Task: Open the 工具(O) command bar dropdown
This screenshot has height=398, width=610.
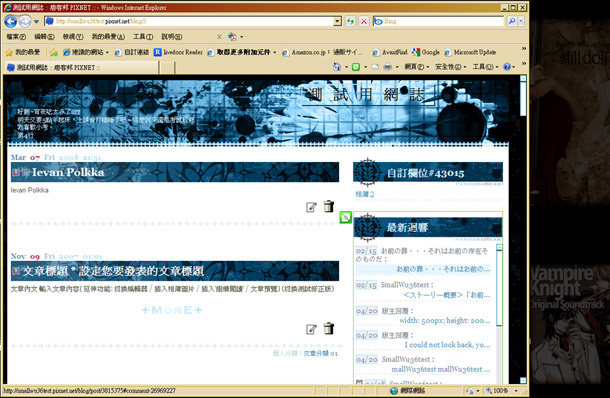Action: (x=485, y=67)
